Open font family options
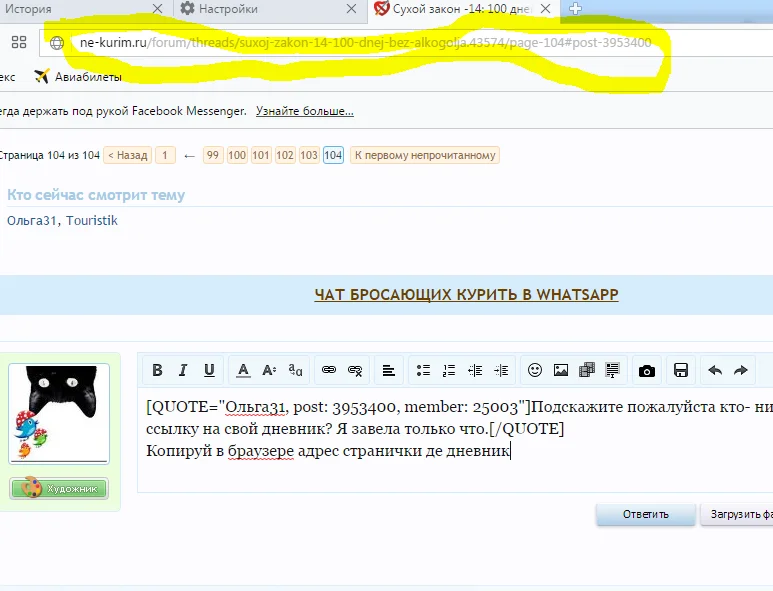The image size is (773, 591). tap(295, 370)
